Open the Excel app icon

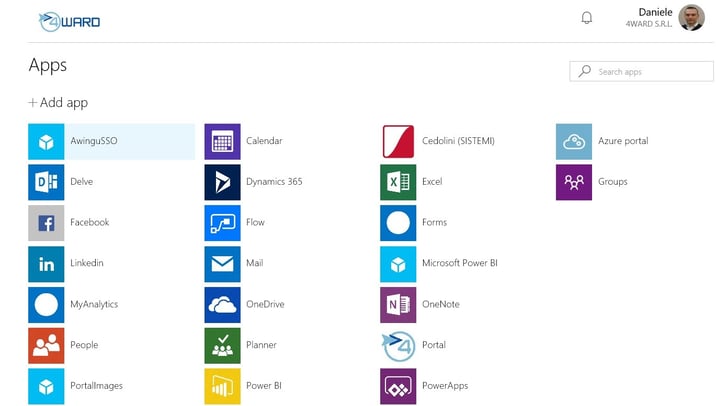[398, 182]
